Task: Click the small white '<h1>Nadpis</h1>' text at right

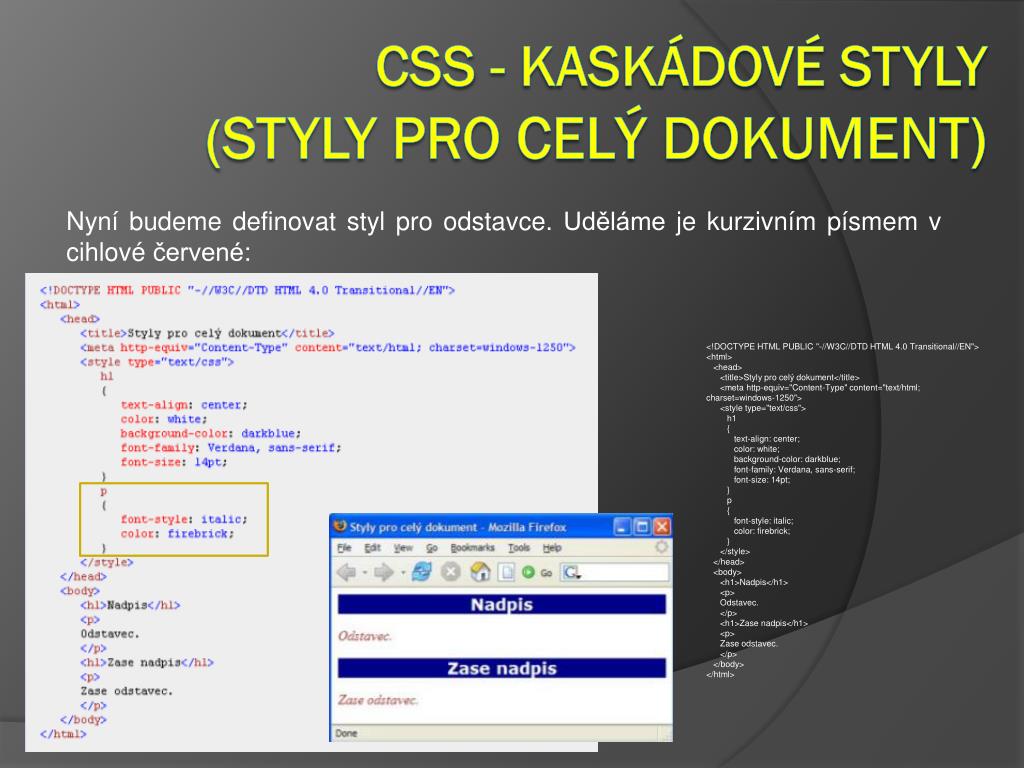Action: [x=754, y=582]
